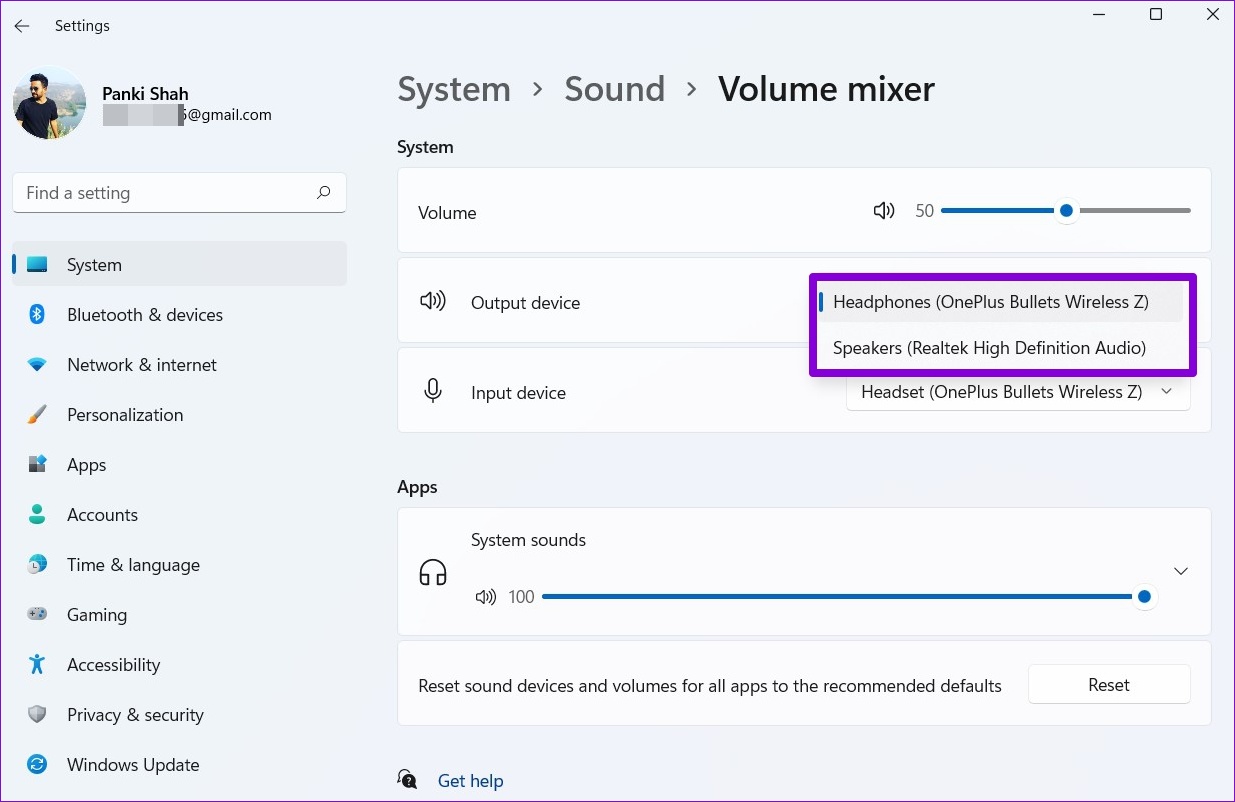Click the Personalization paintbrush icon
This screenshot has width=1235, height=802.
[37, 415]
